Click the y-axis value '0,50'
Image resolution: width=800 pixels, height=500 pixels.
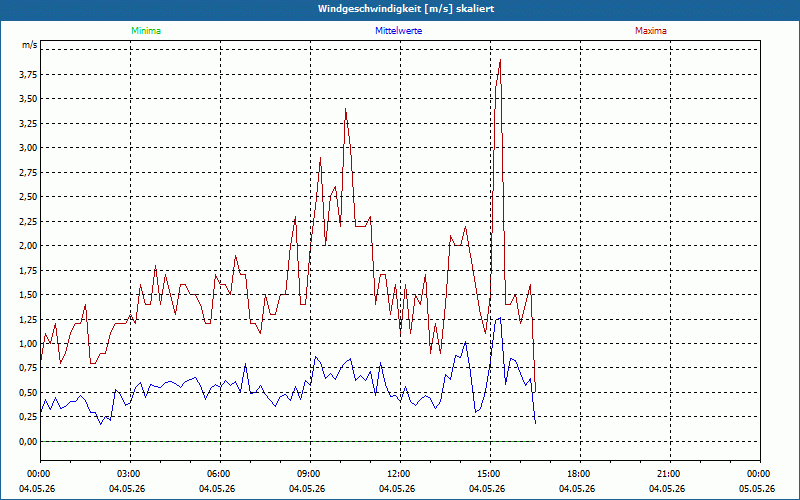click(28, 393)
